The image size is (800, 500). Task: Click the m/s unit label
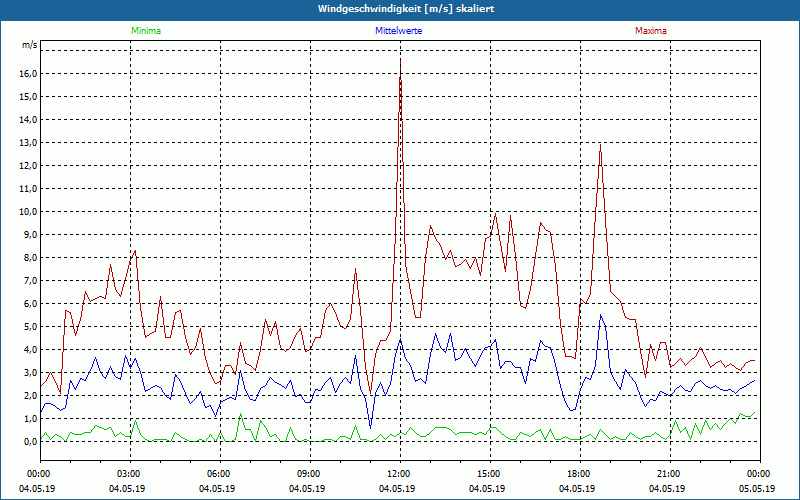coord(29,45)
